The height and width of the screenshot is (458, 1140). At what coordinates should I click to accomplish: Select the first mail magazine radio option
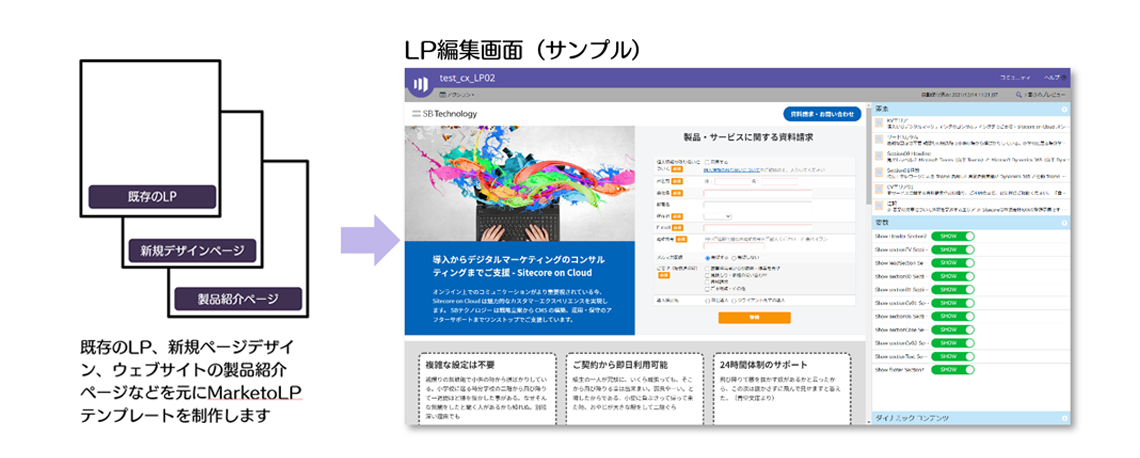[707, 257]
